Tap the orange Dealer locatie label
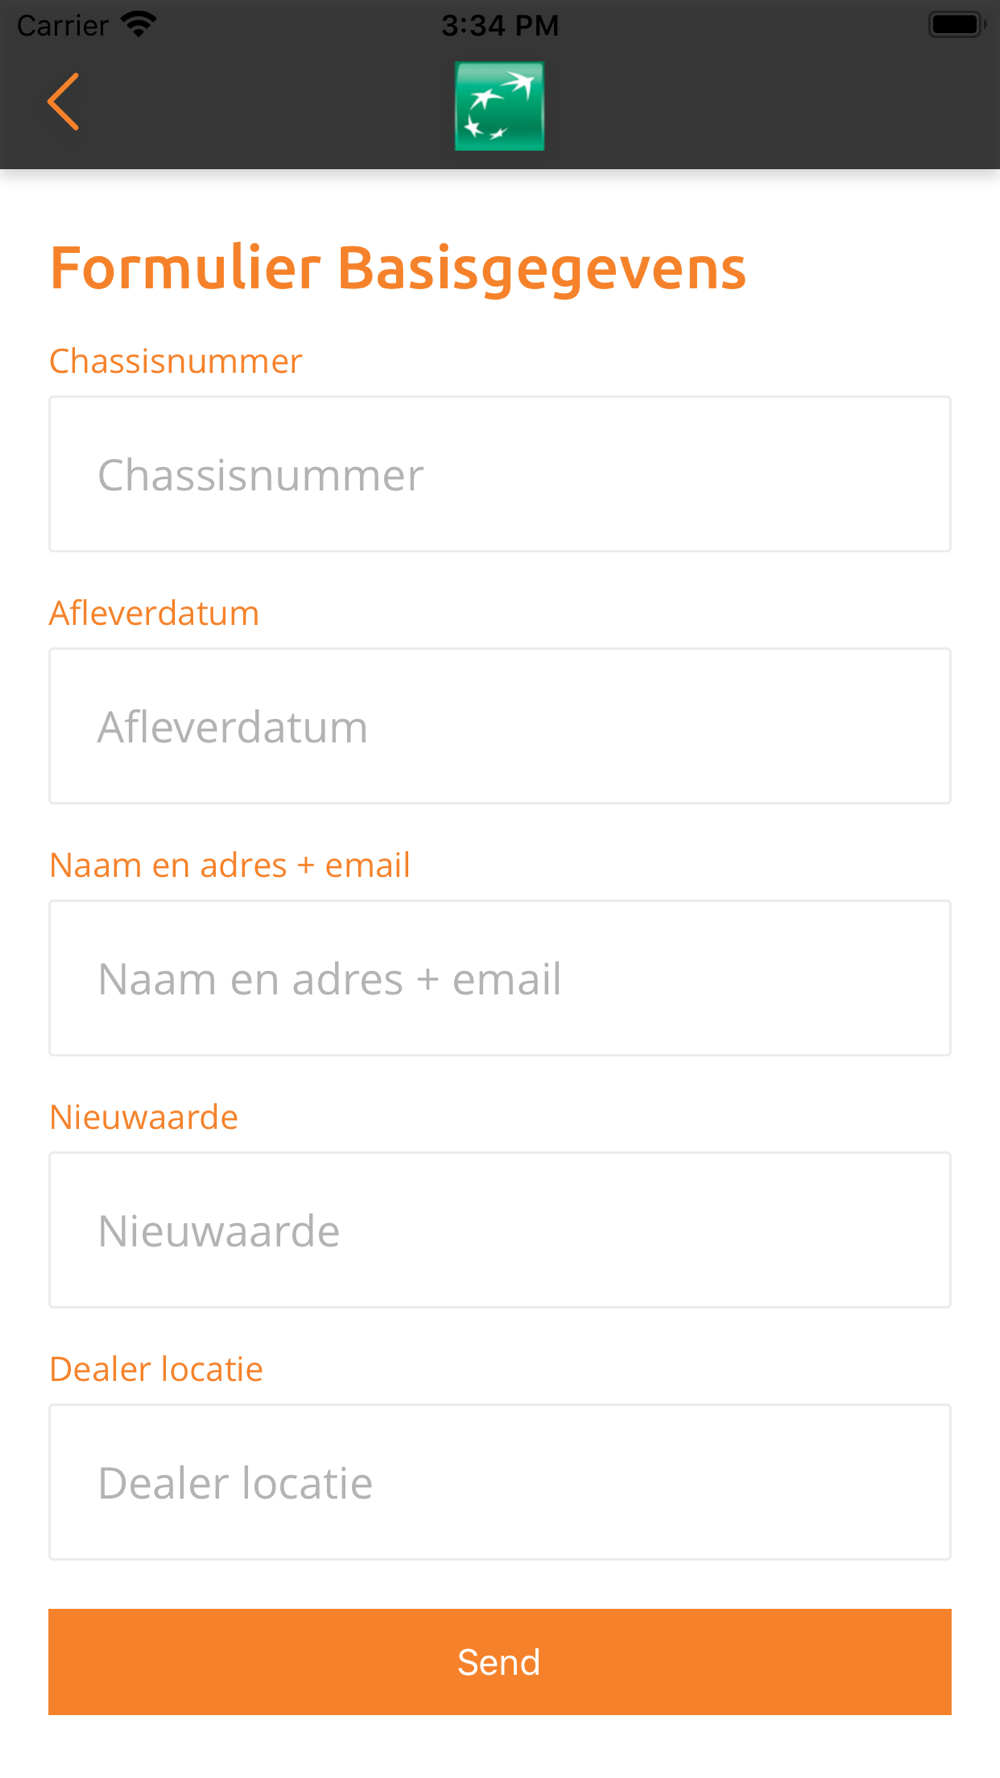 (x=157, y=1369)
